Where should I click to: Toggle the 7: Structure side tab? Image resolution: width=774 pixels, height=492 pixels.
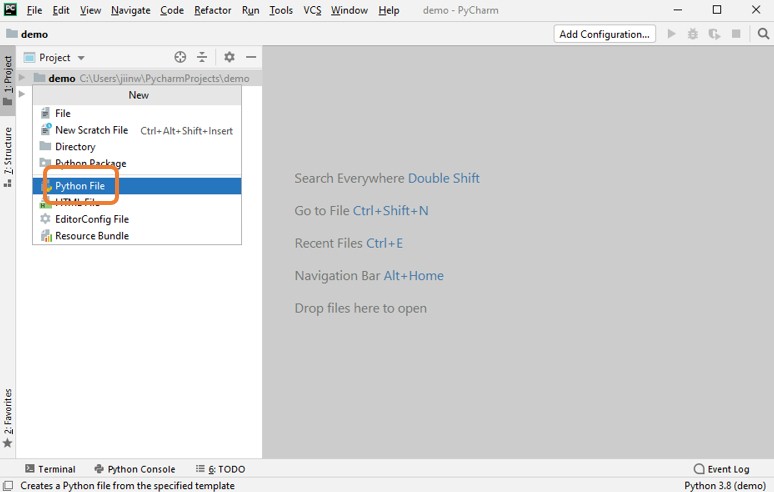point(8,156)
